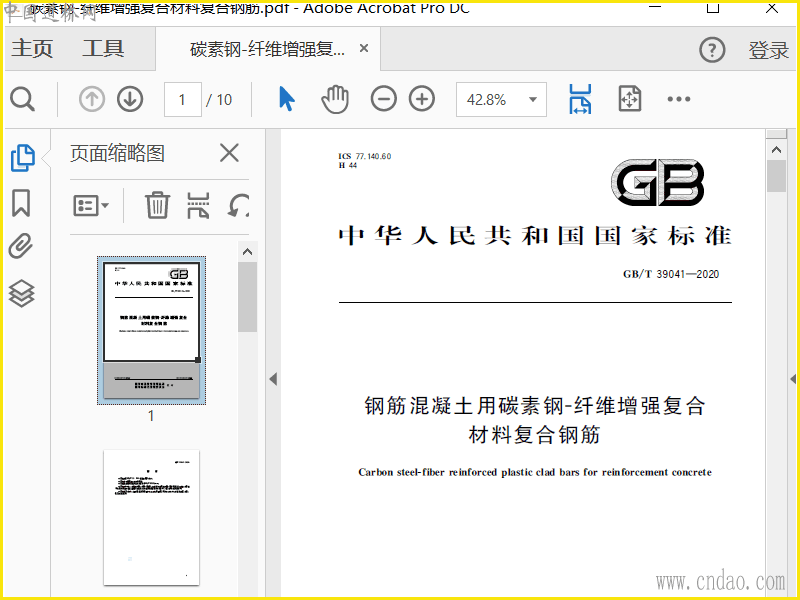
Task: Open the attachments paperclip panel
Action: tap(21, 246)
